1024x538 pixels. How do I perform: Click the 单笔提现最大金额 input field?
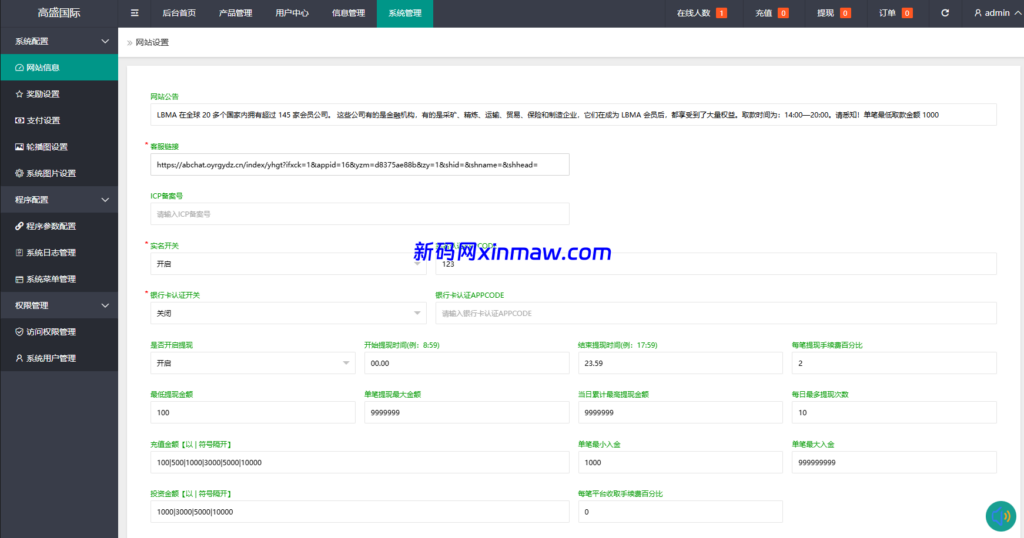[467, 413]
